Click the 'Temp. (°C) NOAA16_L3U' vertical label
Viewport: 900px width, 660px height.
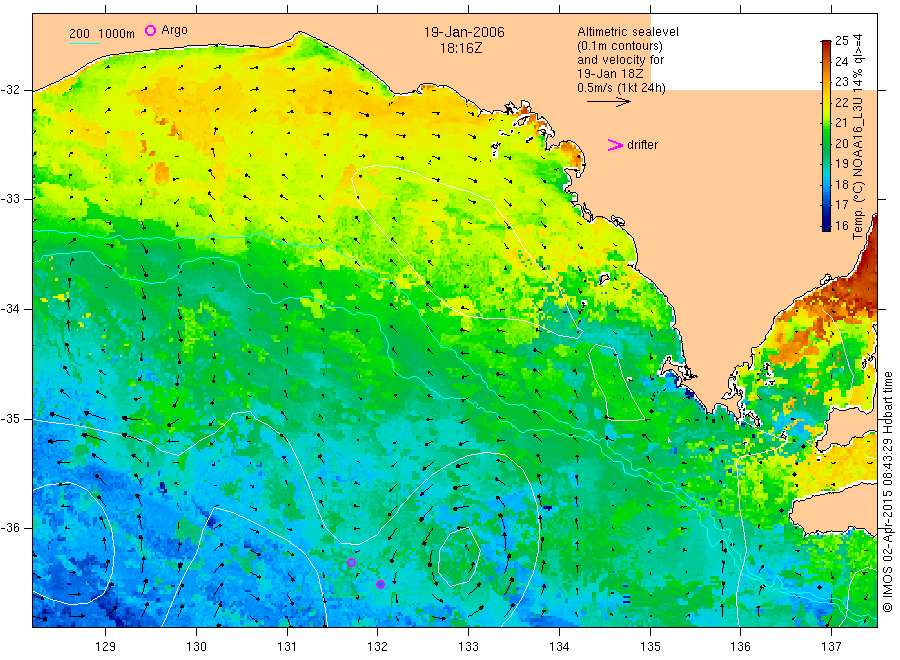pos(858,168)
